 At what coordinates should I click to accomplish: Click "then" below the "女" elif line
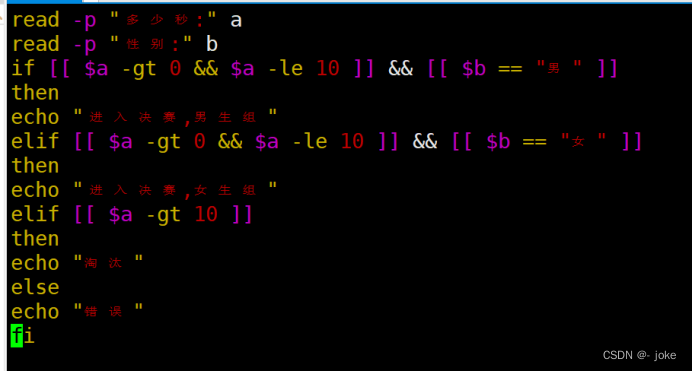click(x=35, y=166)
